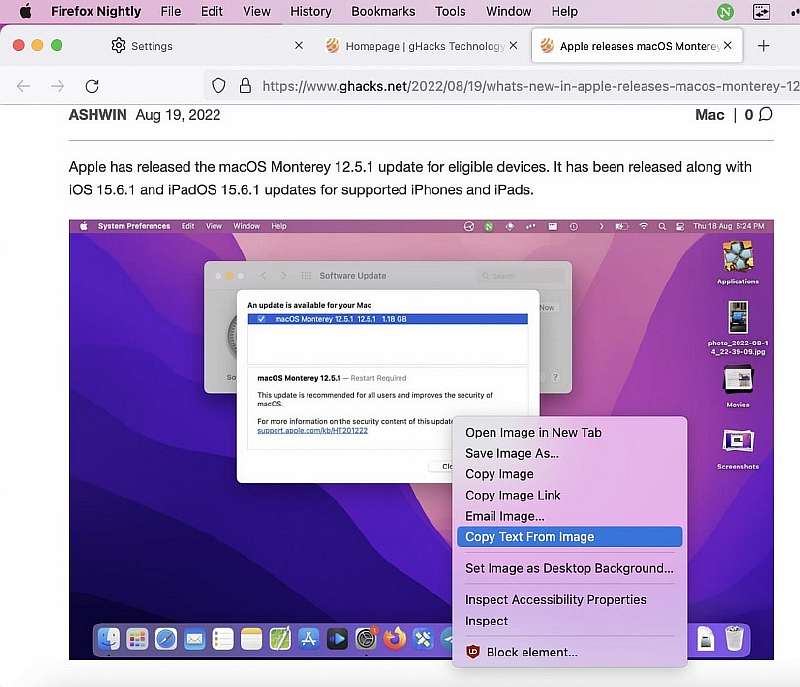Image resolution: width=800 pixels, height=687 pixels.
Task: Select Set Image as Desktop Background
Action: 569,568
